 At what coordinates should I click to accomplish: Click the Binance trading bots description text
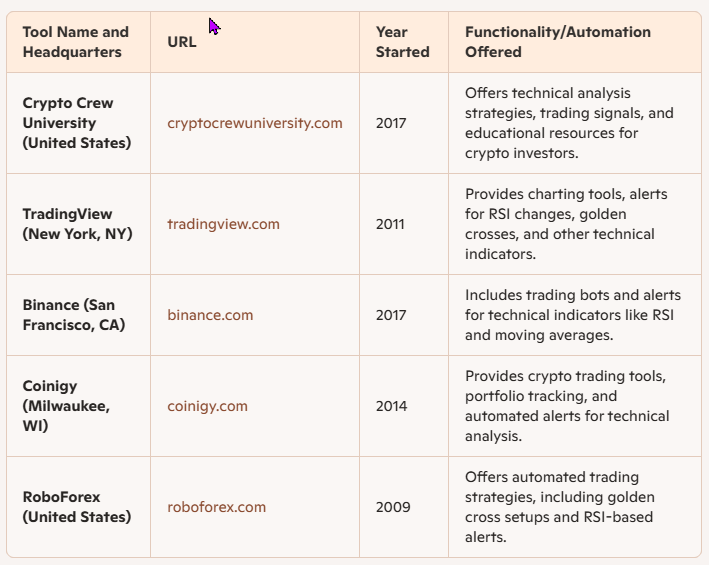coord(573,315)
